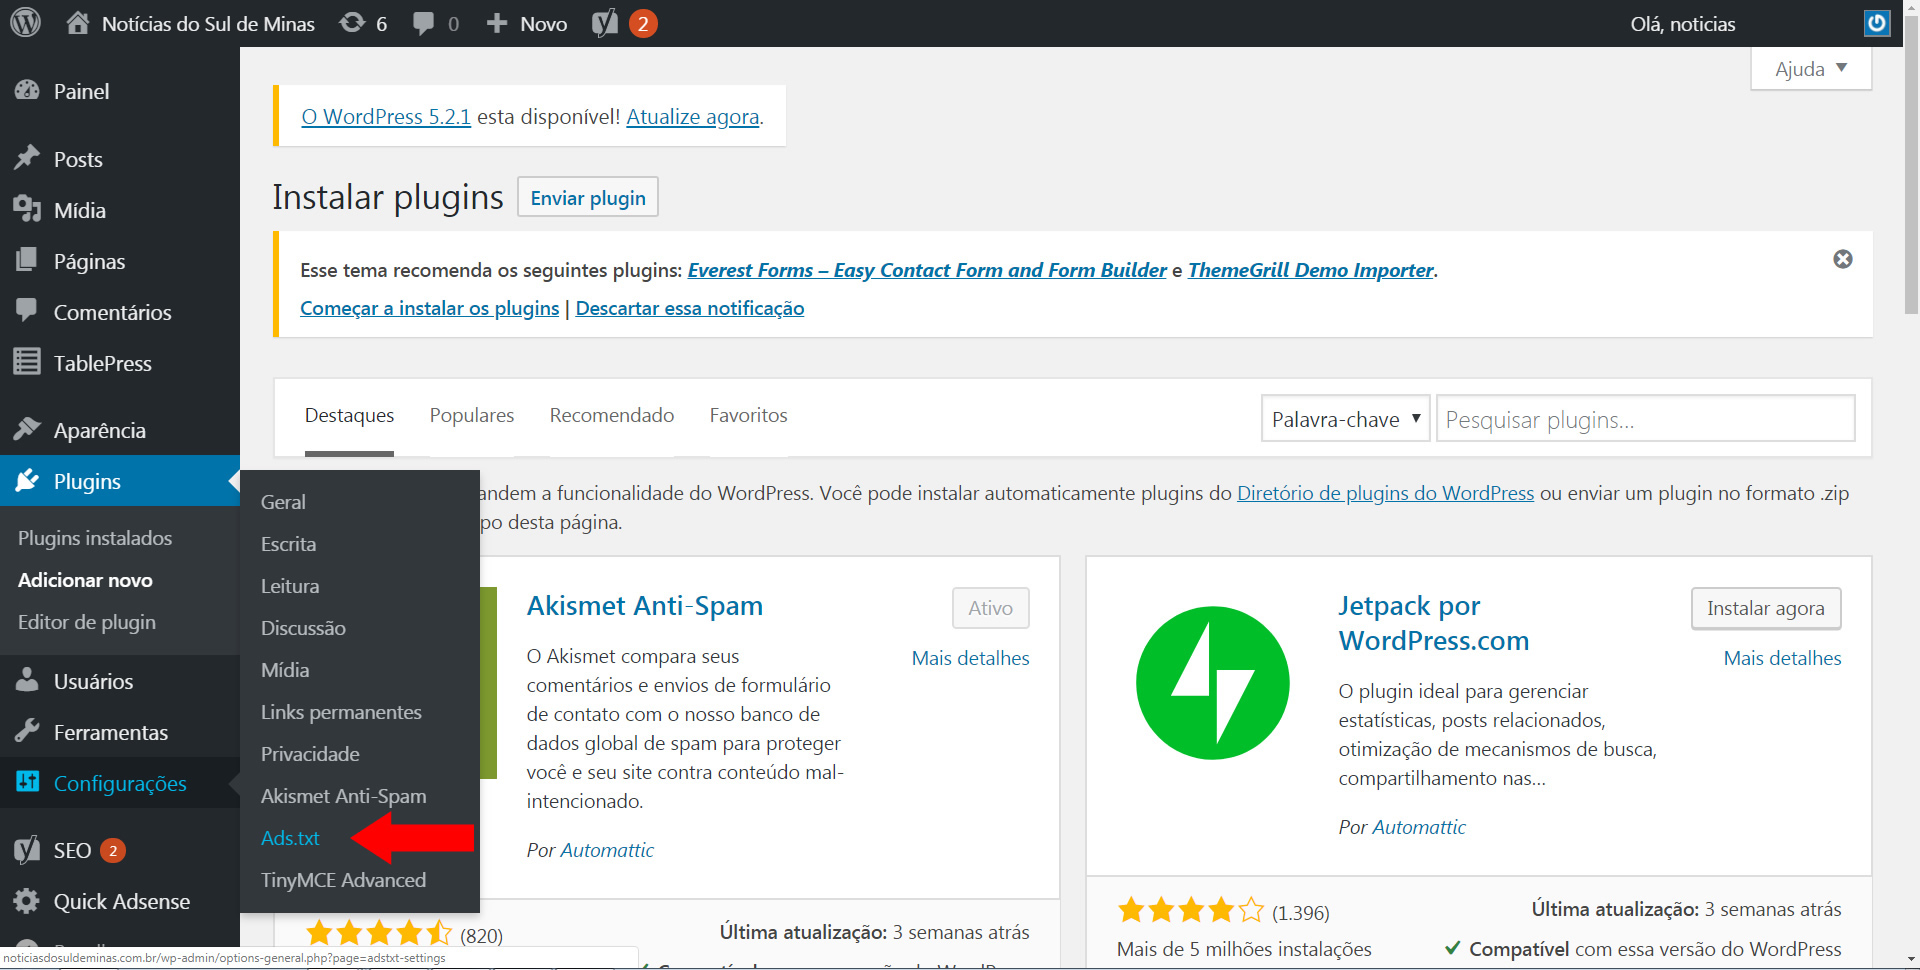The height and width of the screenshot is (970, 1920).
Task: Open the WordPress logo menu
Action: tap(25, 23)
